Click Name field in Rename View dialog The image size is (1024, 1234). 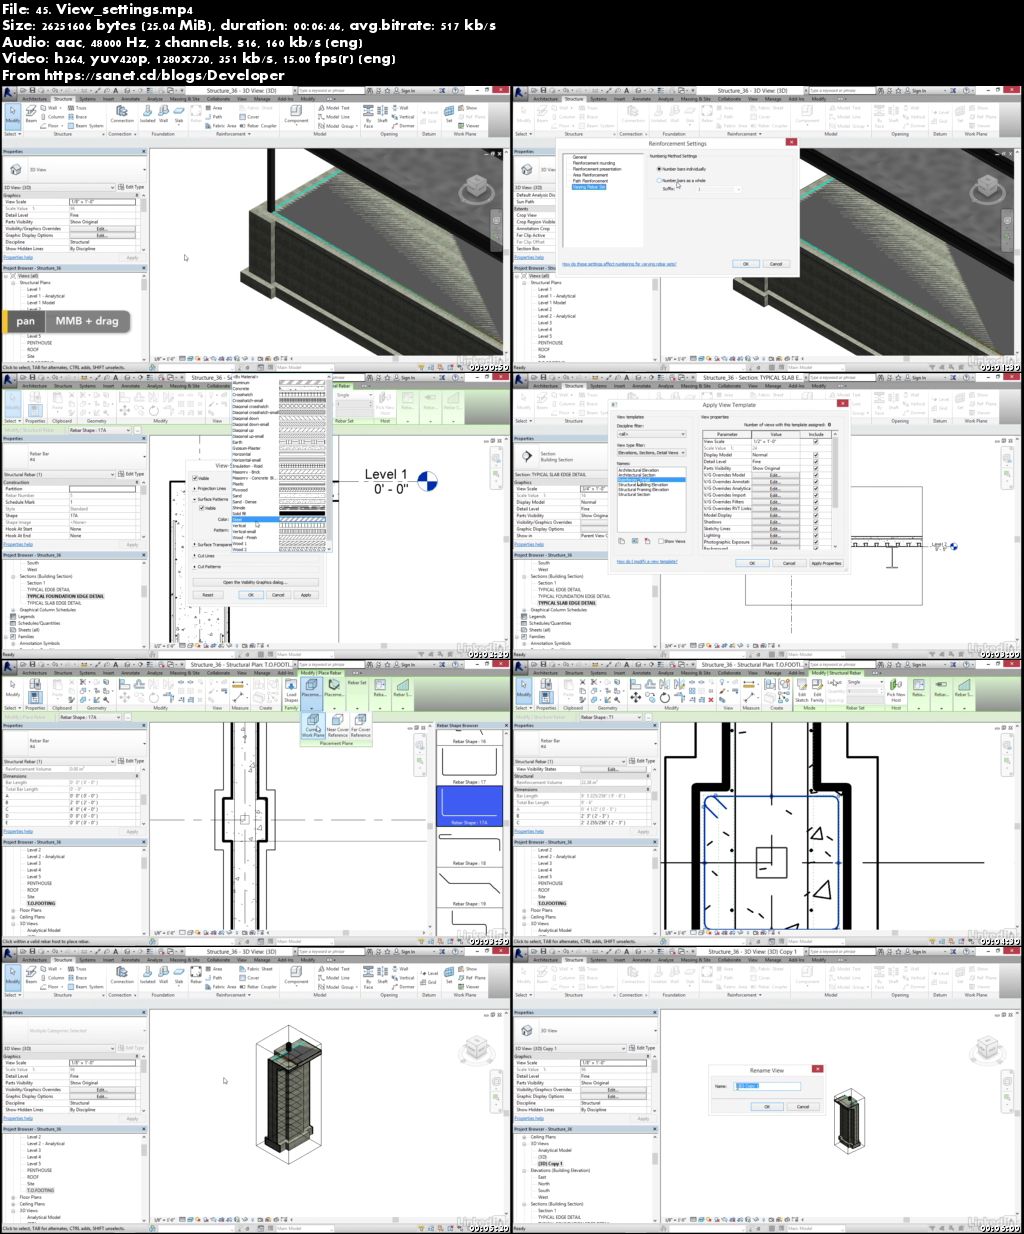coord(767,1086)
